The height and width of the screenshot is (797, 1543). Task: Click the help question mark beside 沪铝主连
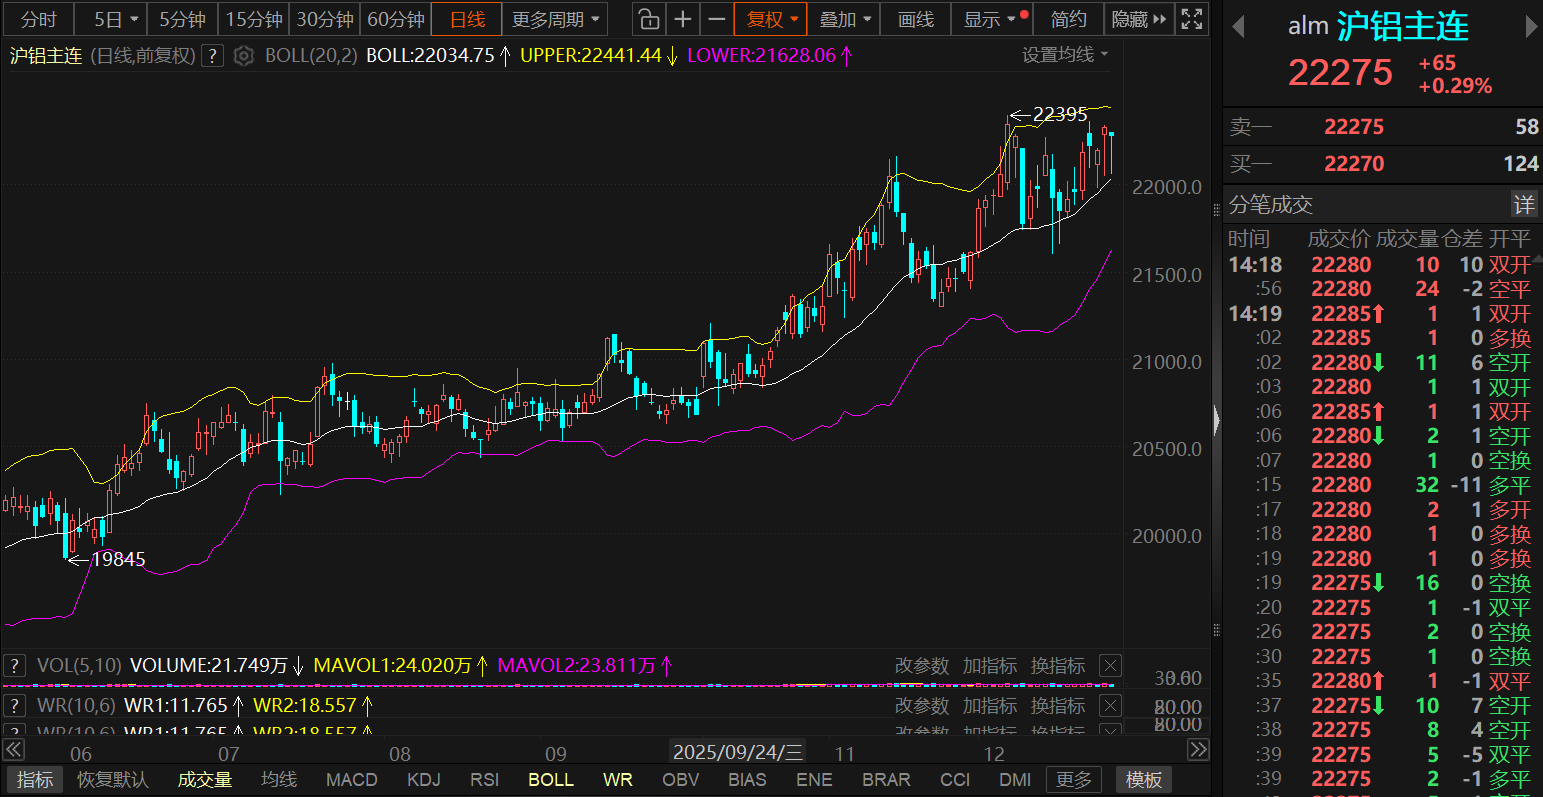tap(212, 56)
